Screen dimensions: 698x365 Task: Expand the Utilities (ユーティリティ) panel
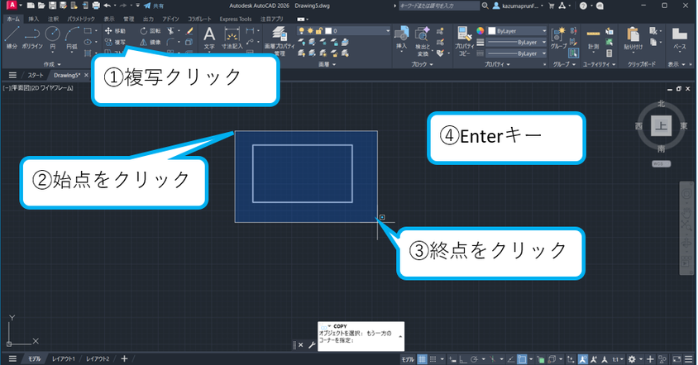click(x=599, y=64)
